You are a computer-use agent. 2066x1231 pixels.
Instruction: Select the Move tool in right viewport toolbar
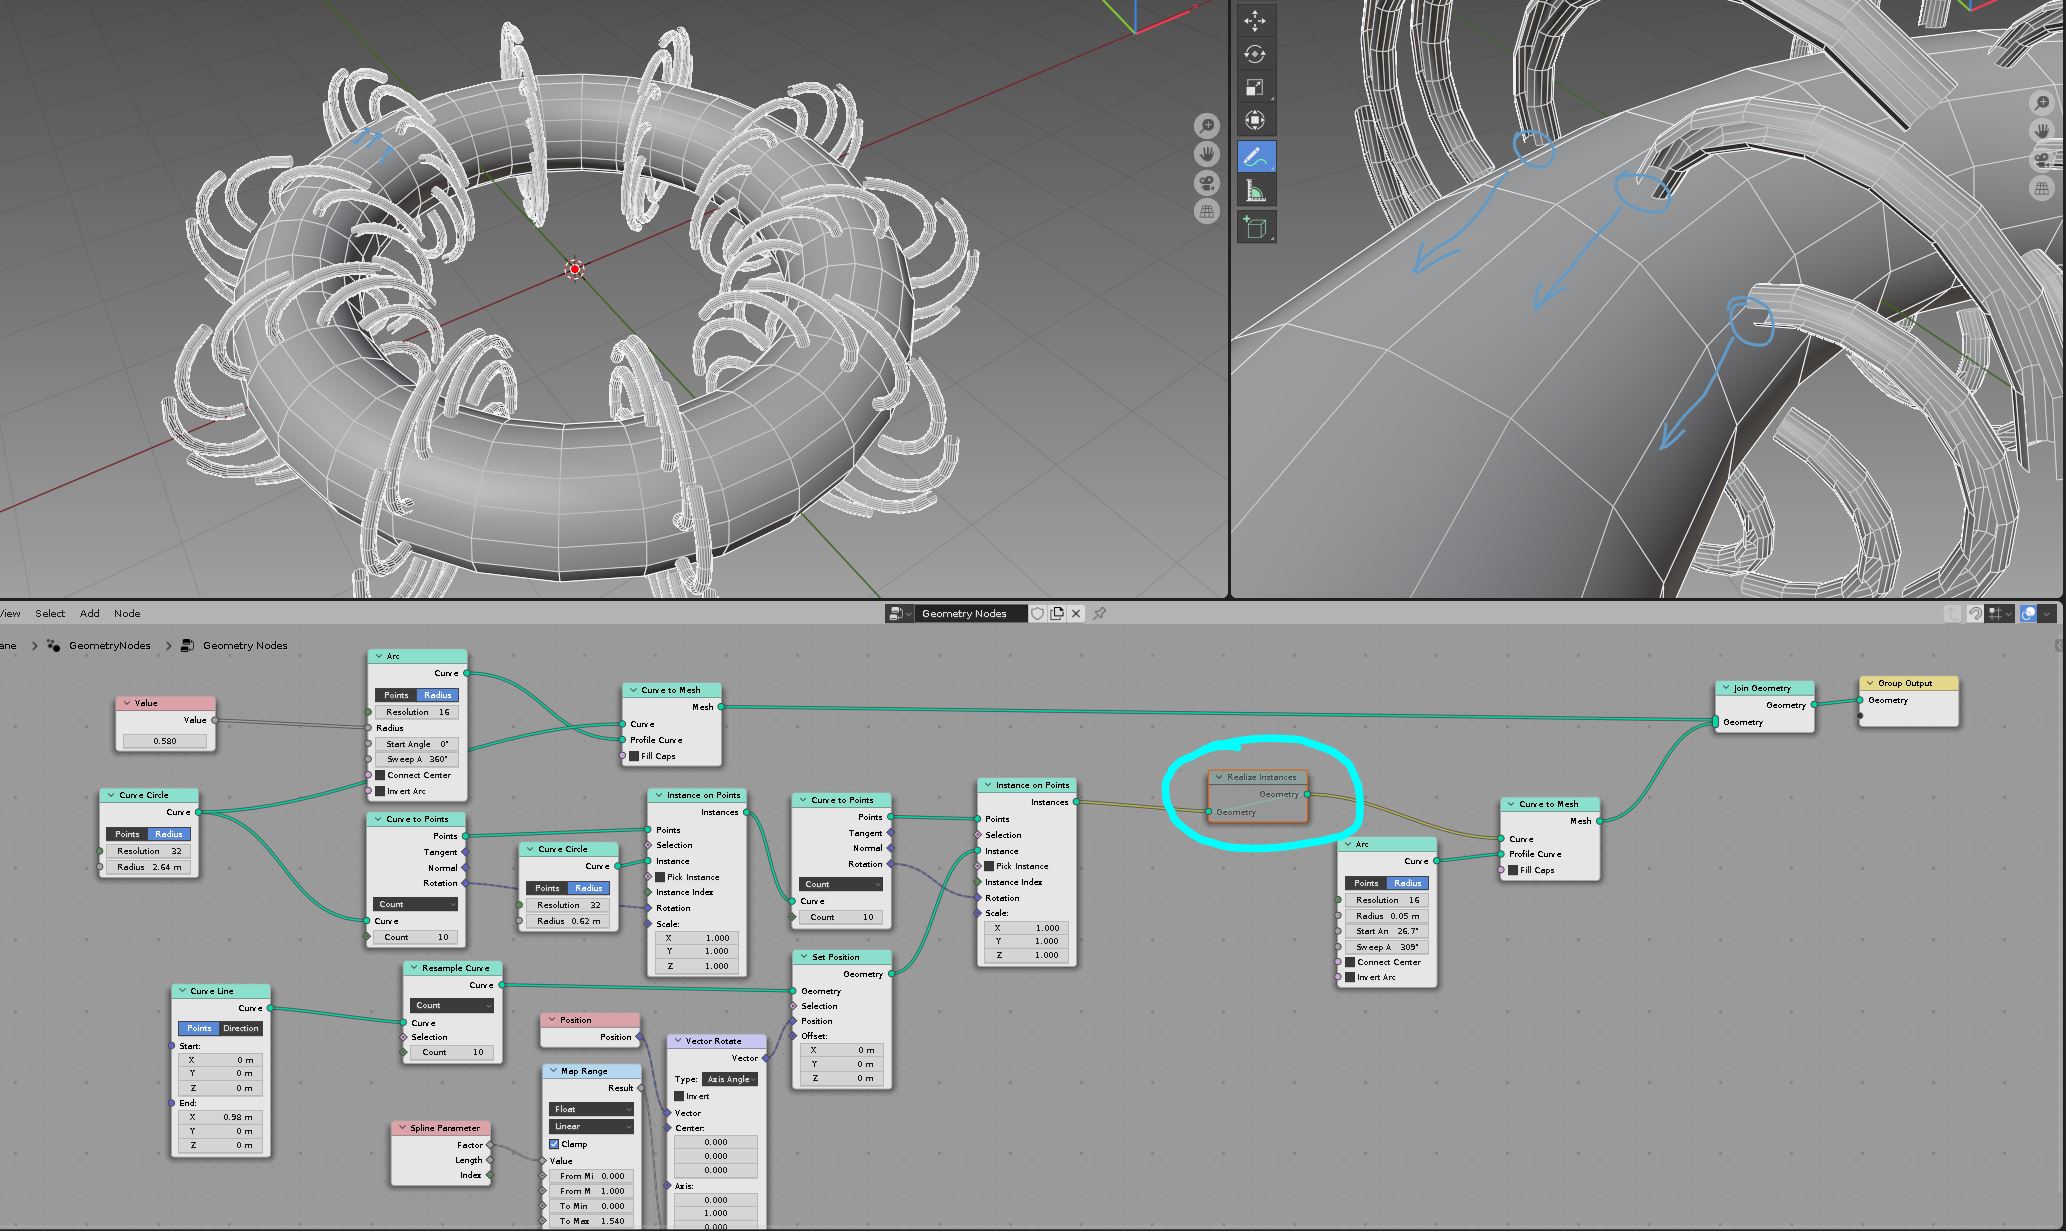1254,20
